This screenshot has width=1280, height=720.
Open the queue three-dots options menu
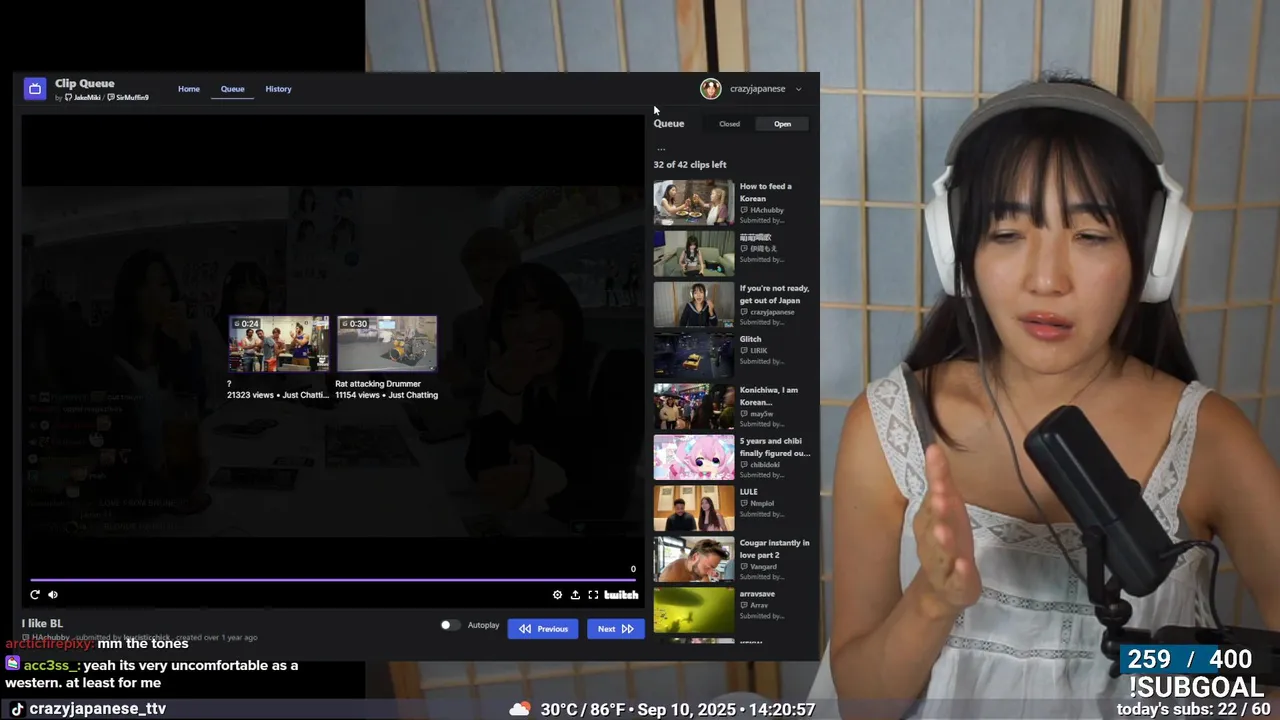(x=661, y=148)
